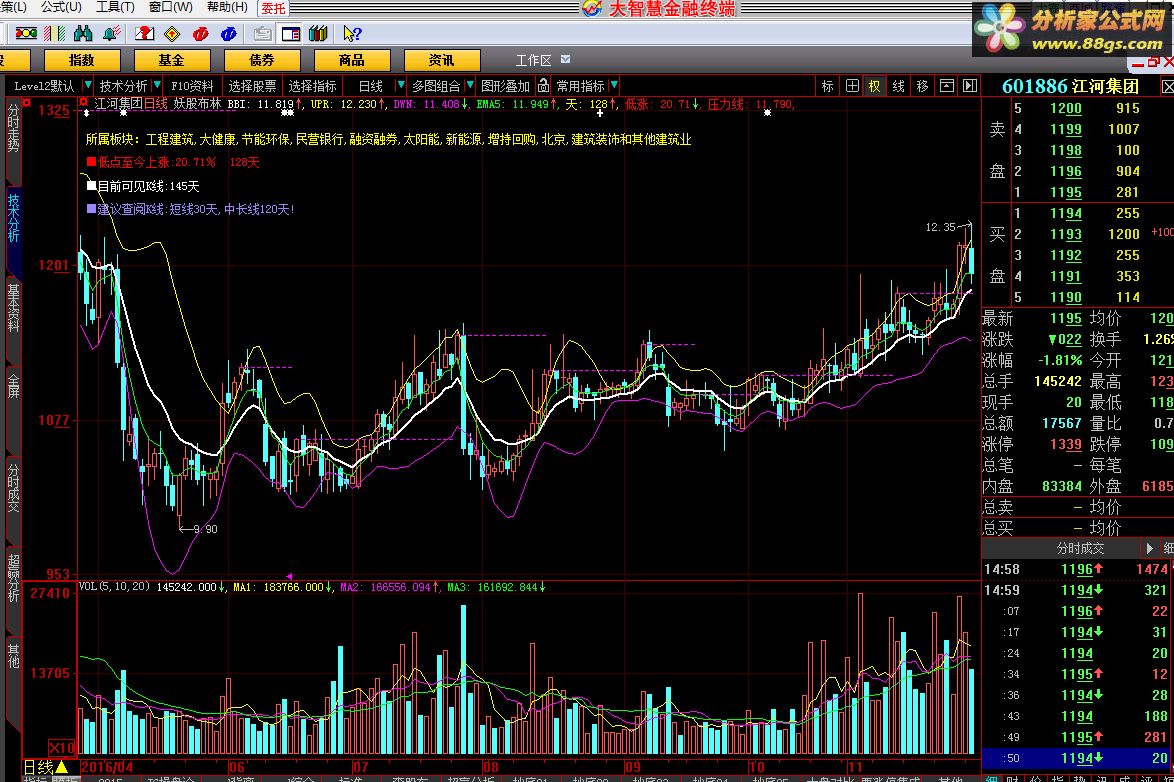
Task: Click the 11 month timeline marker
Action: 855,767
